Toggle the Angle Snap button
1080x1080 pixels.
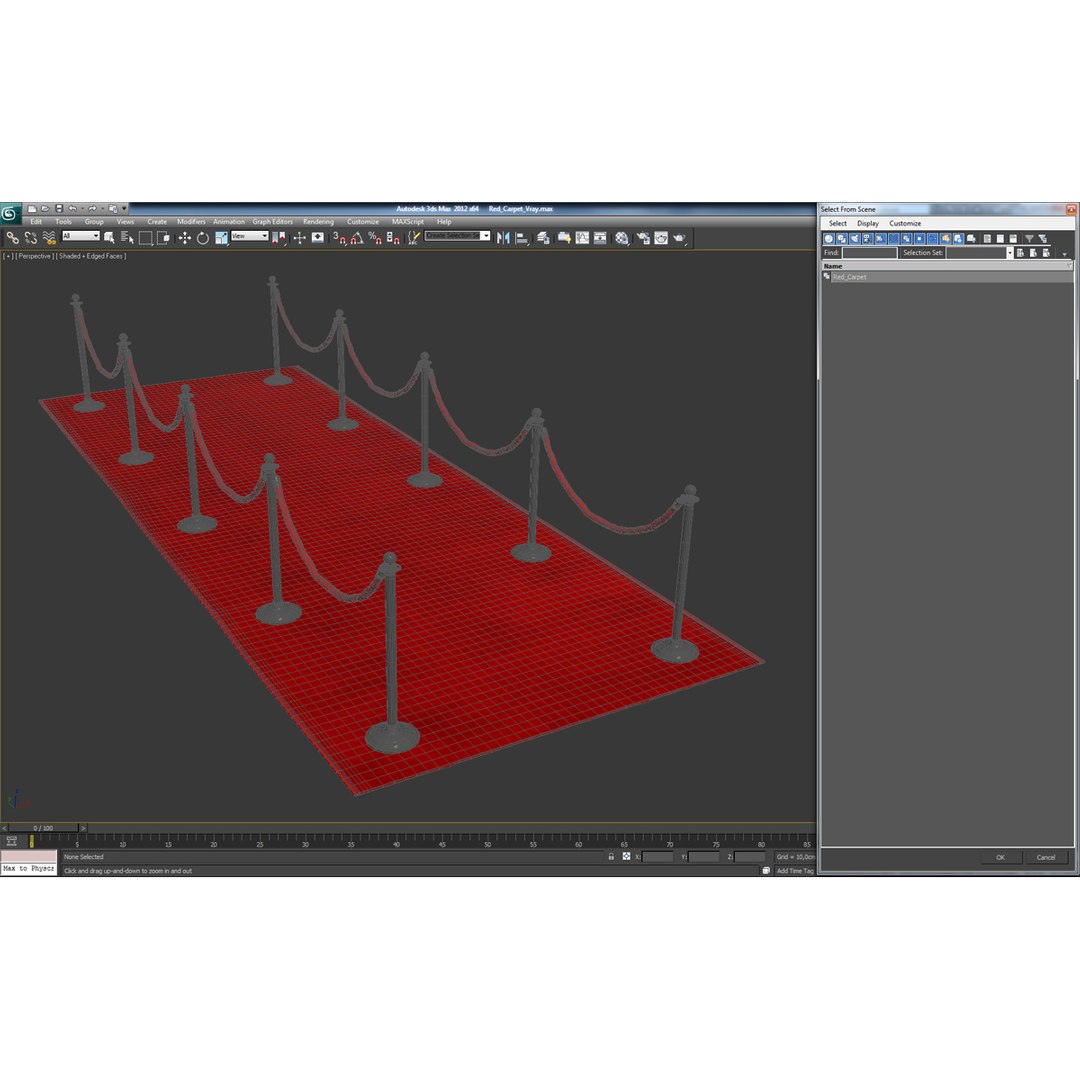click(357, 238)
